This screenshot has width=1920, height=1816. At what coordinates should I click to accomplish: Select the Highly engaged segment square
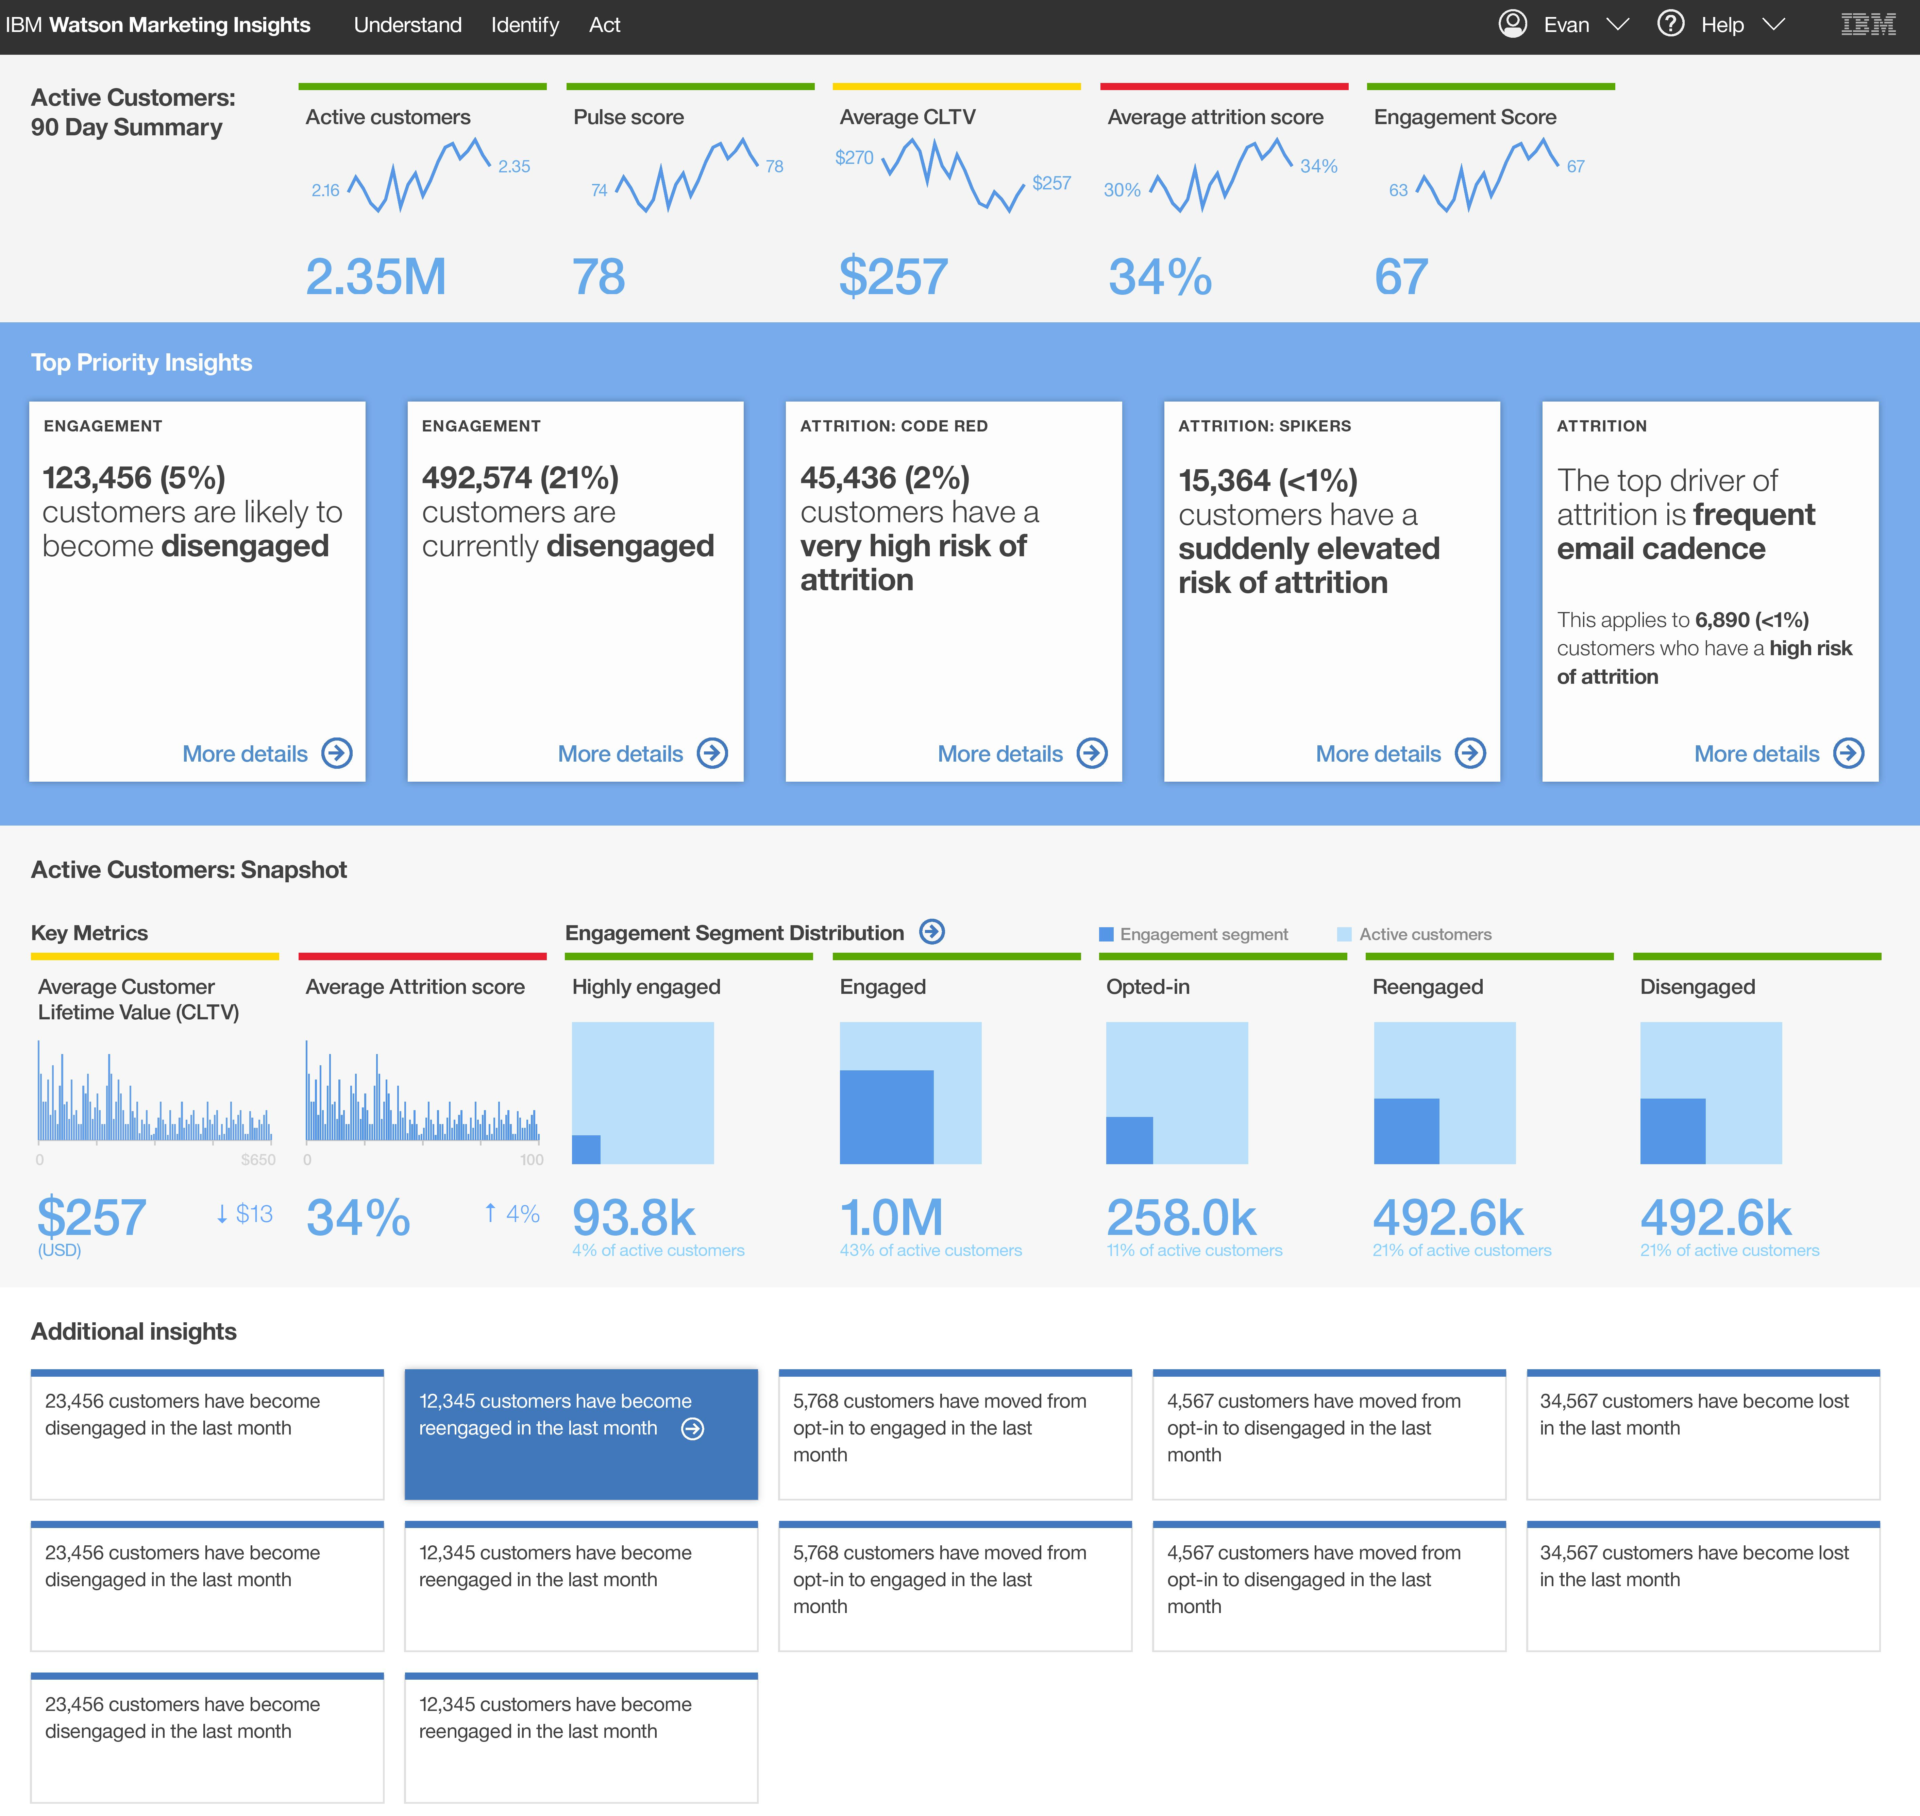click(x=643, y=1093)
